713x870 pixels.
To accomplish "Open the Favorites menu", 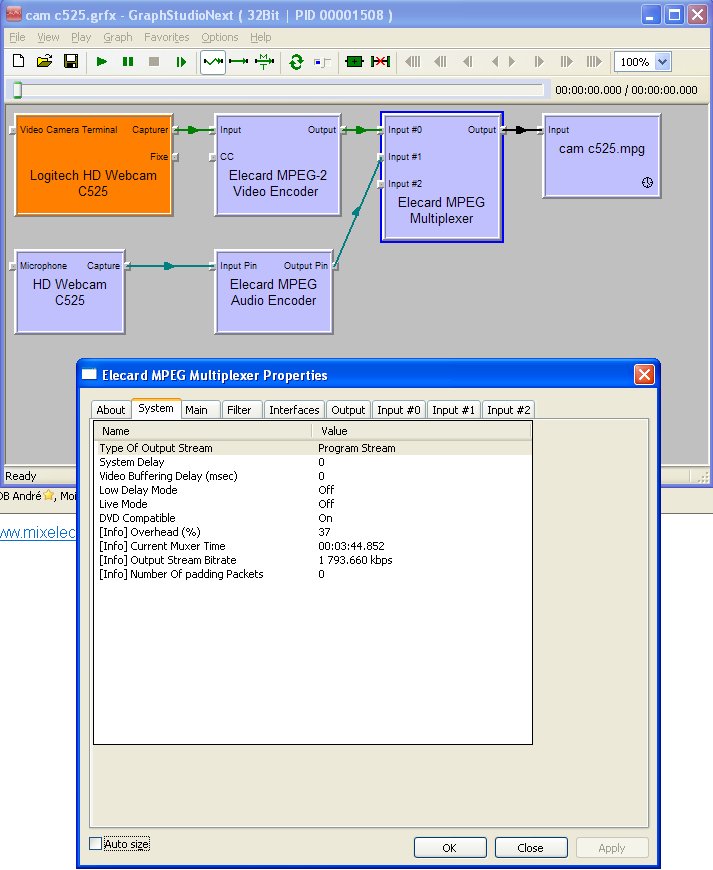I will [166, 37].
